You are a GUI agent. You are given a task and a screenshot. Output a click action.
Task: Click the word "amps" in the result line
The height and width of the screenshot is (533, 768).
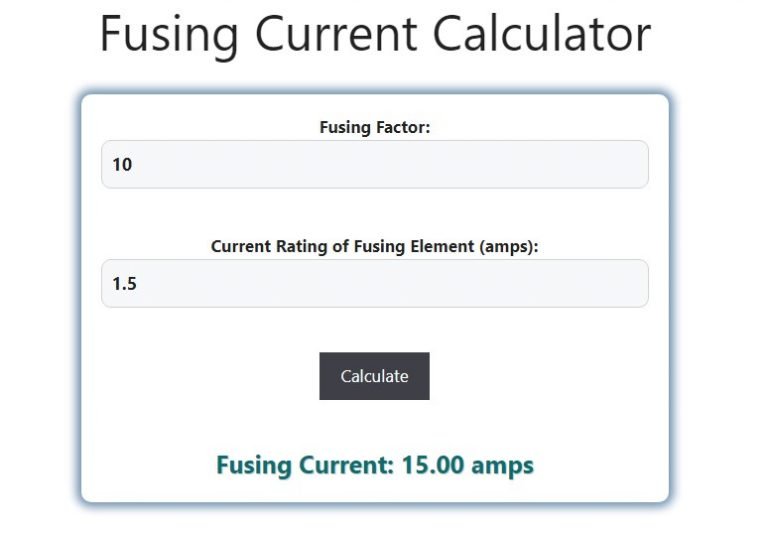(502, 465)
